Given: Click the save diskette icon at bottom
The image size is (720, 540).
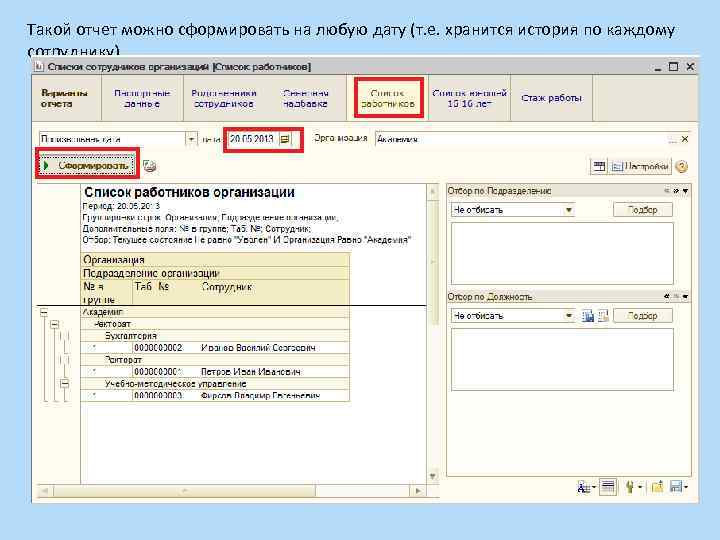Looking at the screenshot, I should pos(675,486).
